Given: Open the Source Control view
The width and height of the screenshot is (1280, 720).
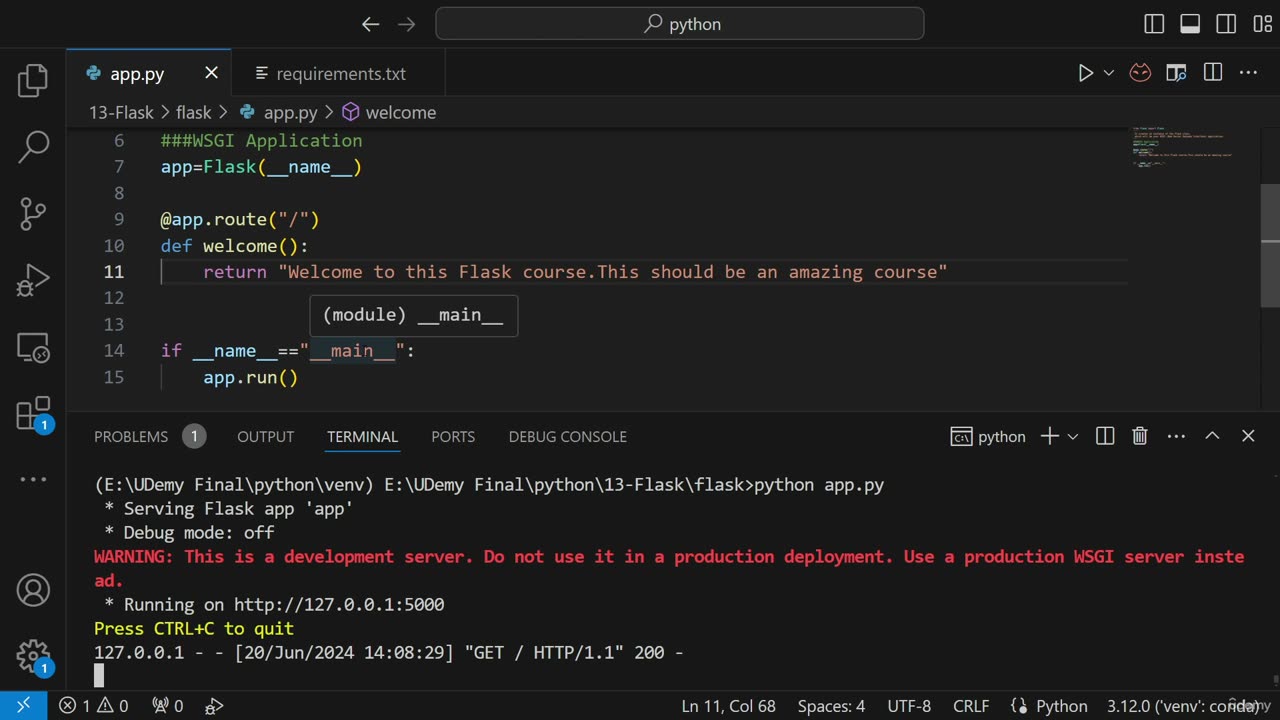Looking at the screenshot, I should coord(33,213).
